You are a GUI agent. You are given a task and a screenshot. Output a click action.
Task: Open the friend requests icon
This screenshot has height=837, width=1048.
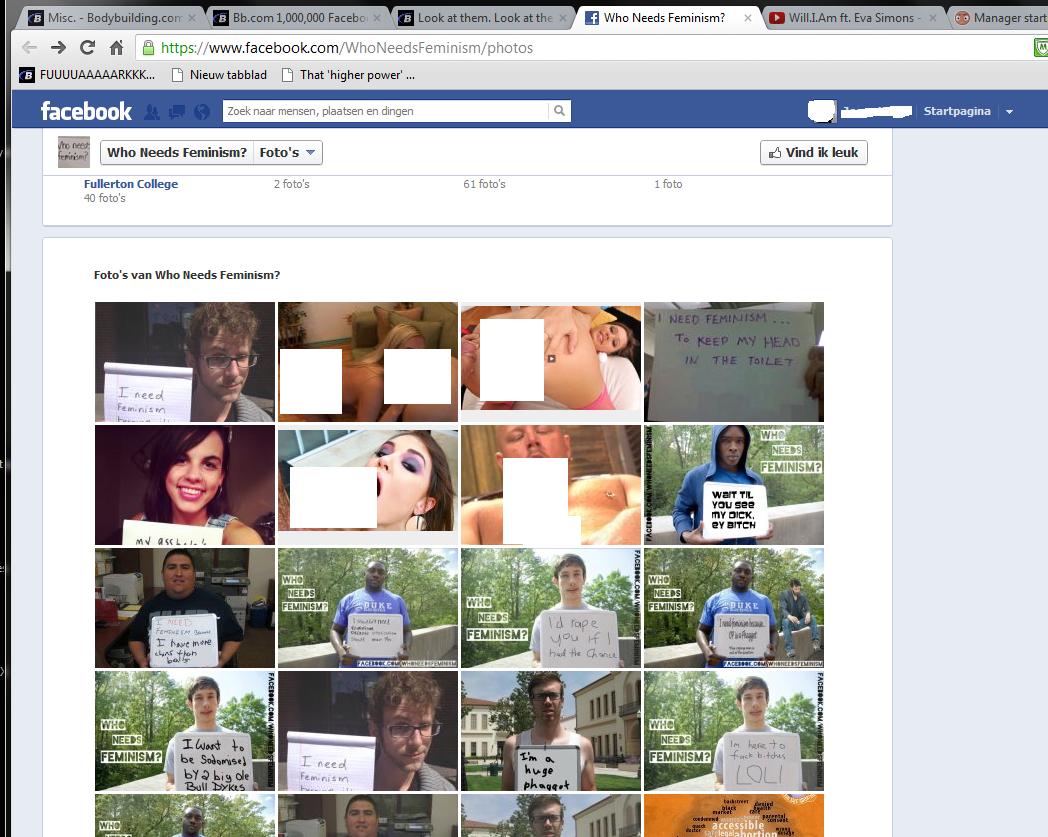click(x=152, y=112)
